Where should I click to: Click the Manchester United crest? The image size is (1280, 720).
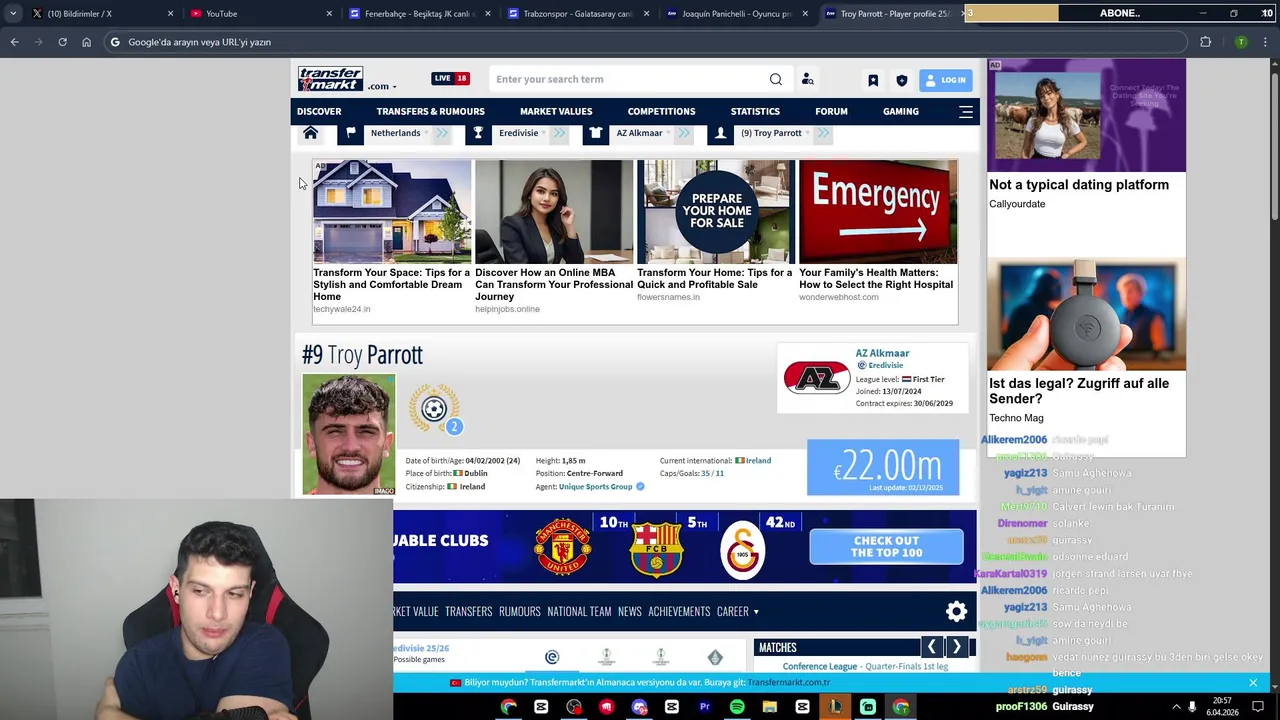coord(562,547)
